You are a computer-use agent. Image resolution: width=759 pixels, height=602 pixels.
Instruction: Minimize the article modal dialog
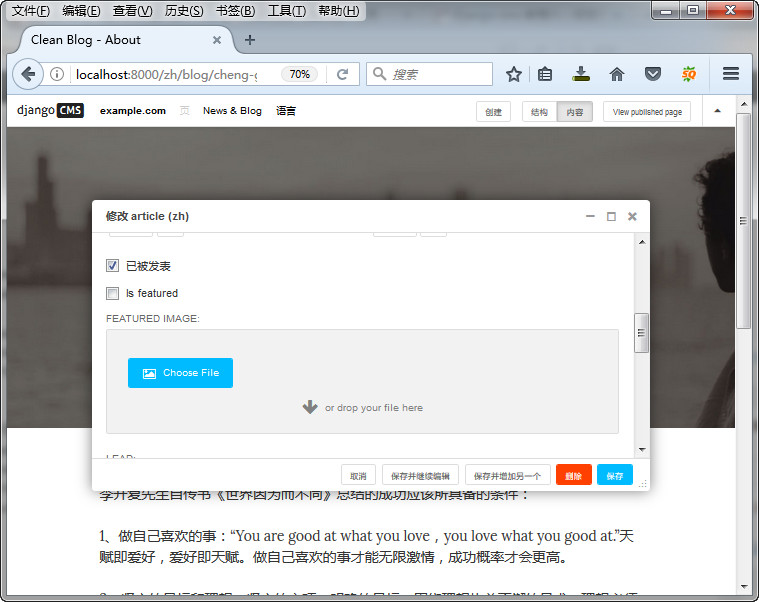(x=590, y=216)
